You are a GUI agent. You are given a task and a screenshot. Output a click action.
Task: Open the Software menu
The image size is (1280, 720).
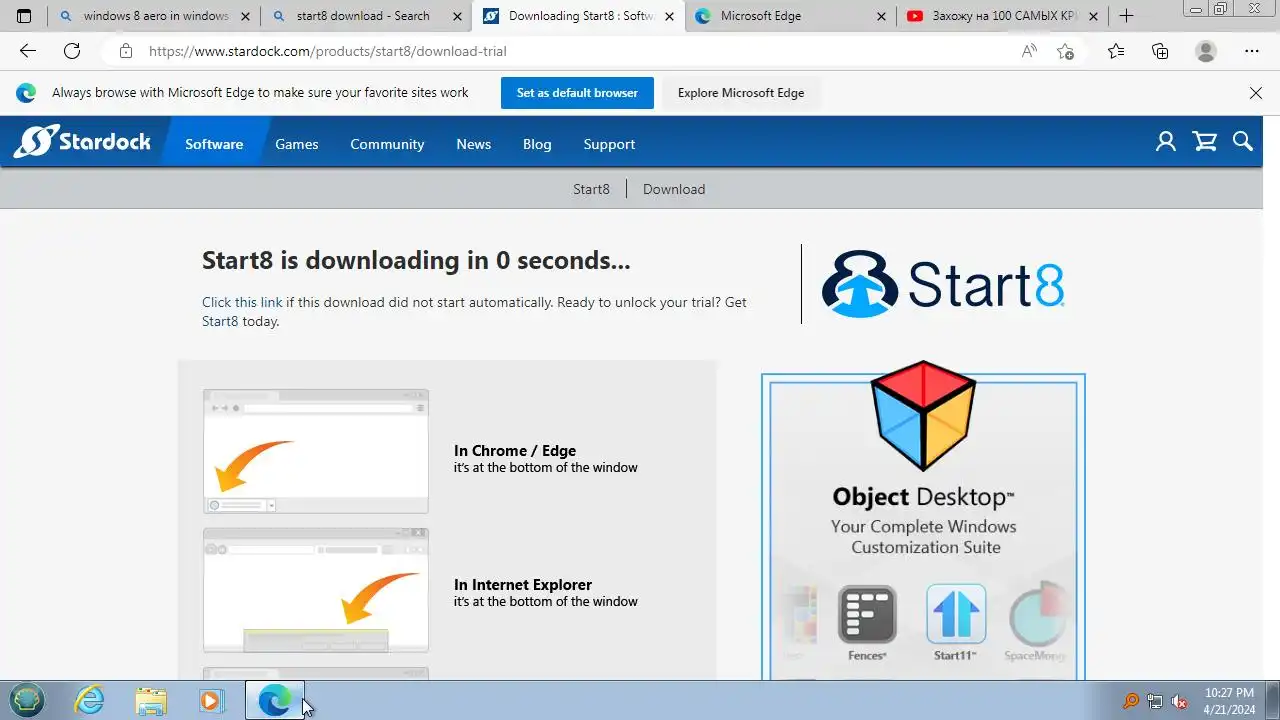pyautogui.click(x=214, y=144)
